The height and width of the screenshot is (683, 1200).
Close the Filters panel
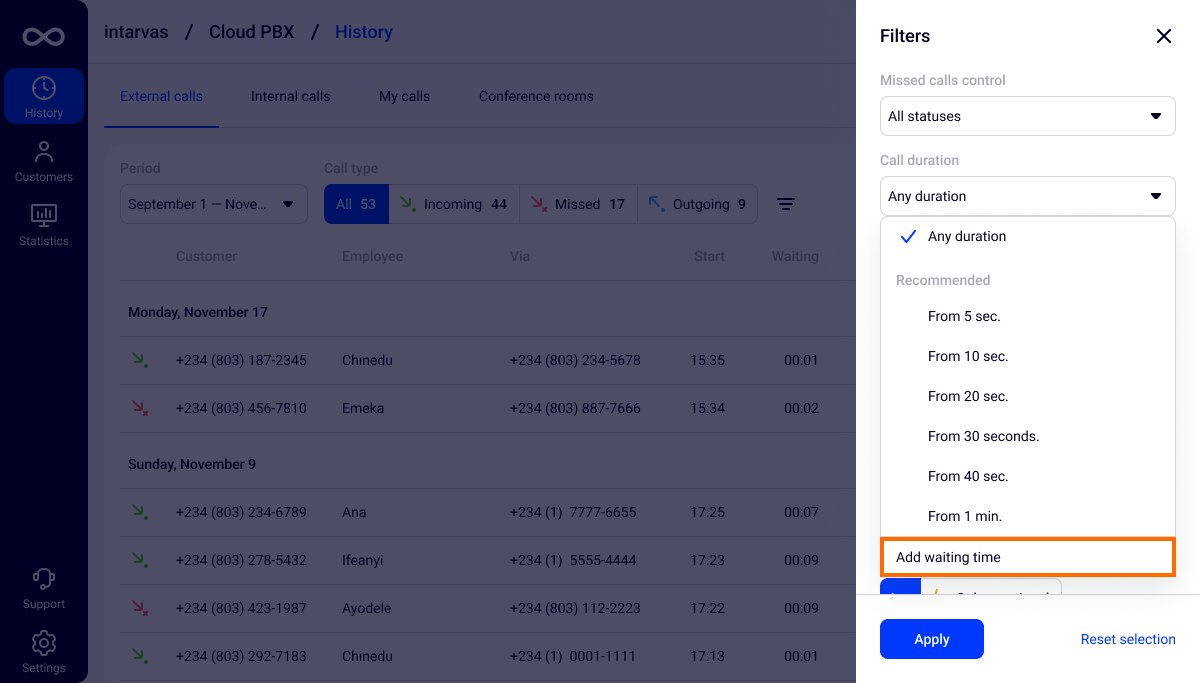point(1163,36)
